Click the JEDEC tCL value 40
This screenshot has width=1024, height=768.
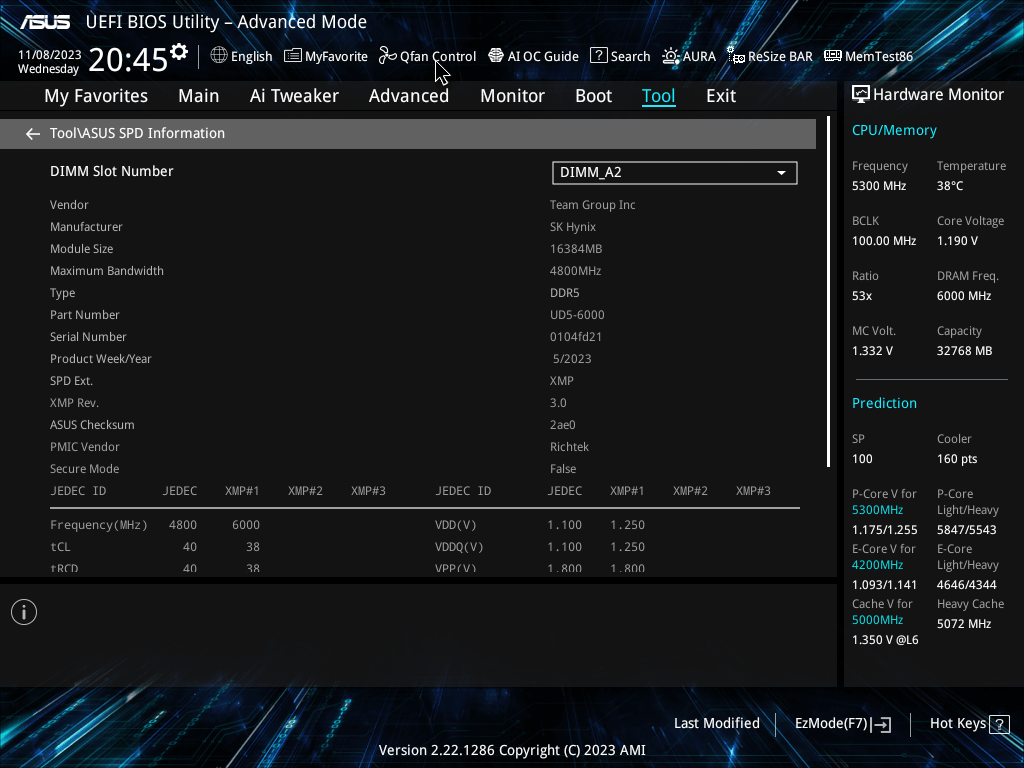(189, 547)
